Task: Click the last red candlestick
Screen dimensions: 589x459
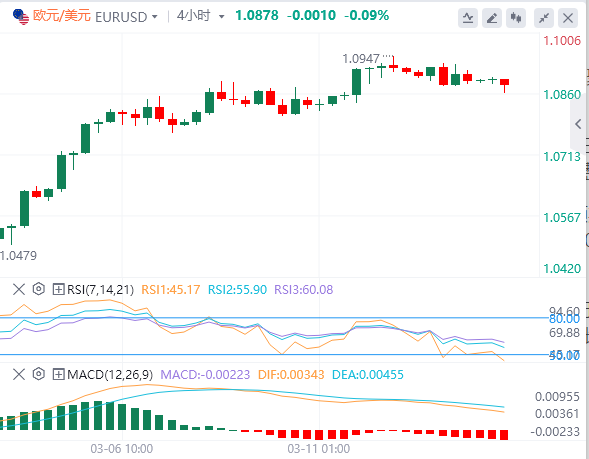Action: 504,85
